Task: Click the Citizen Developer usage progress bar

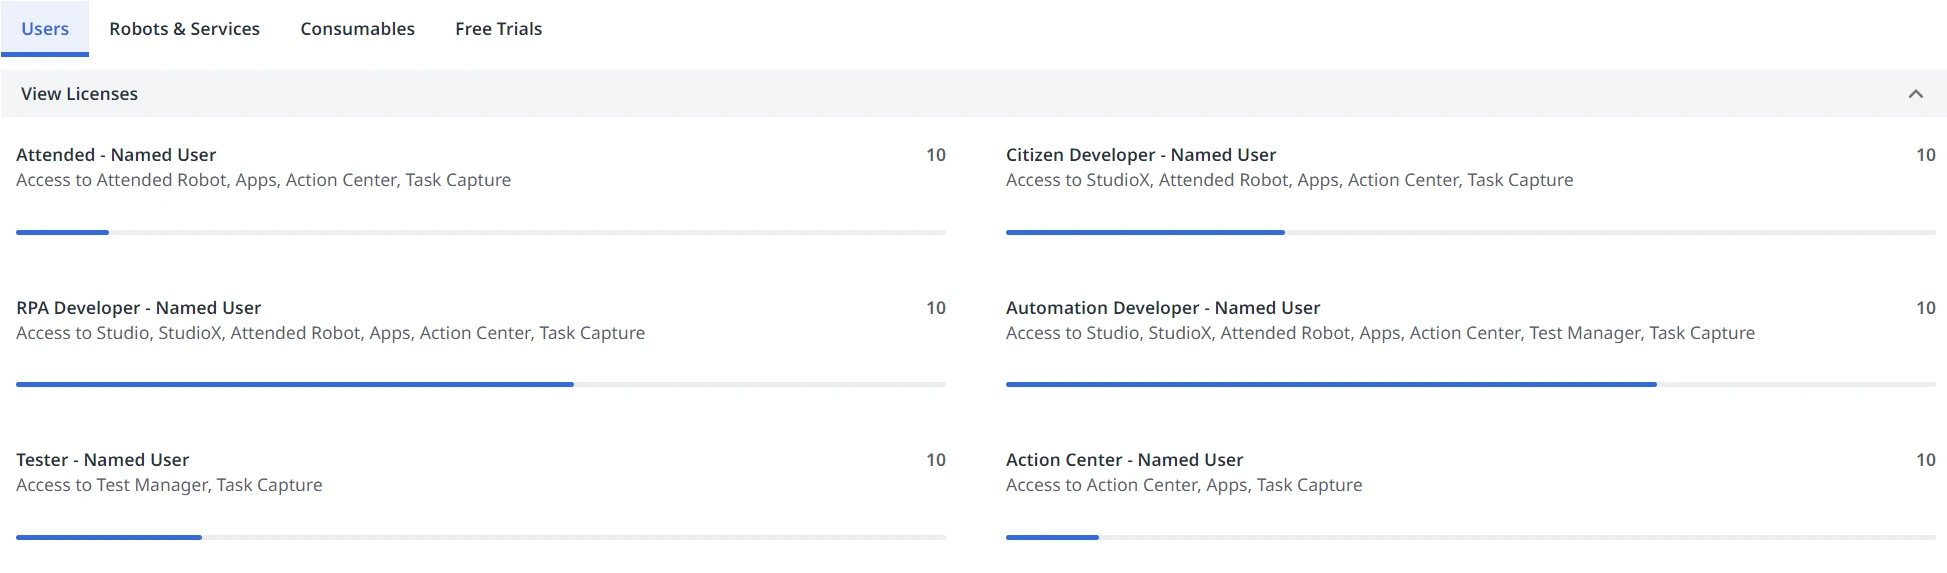Action: click(x=1471, y=232)
